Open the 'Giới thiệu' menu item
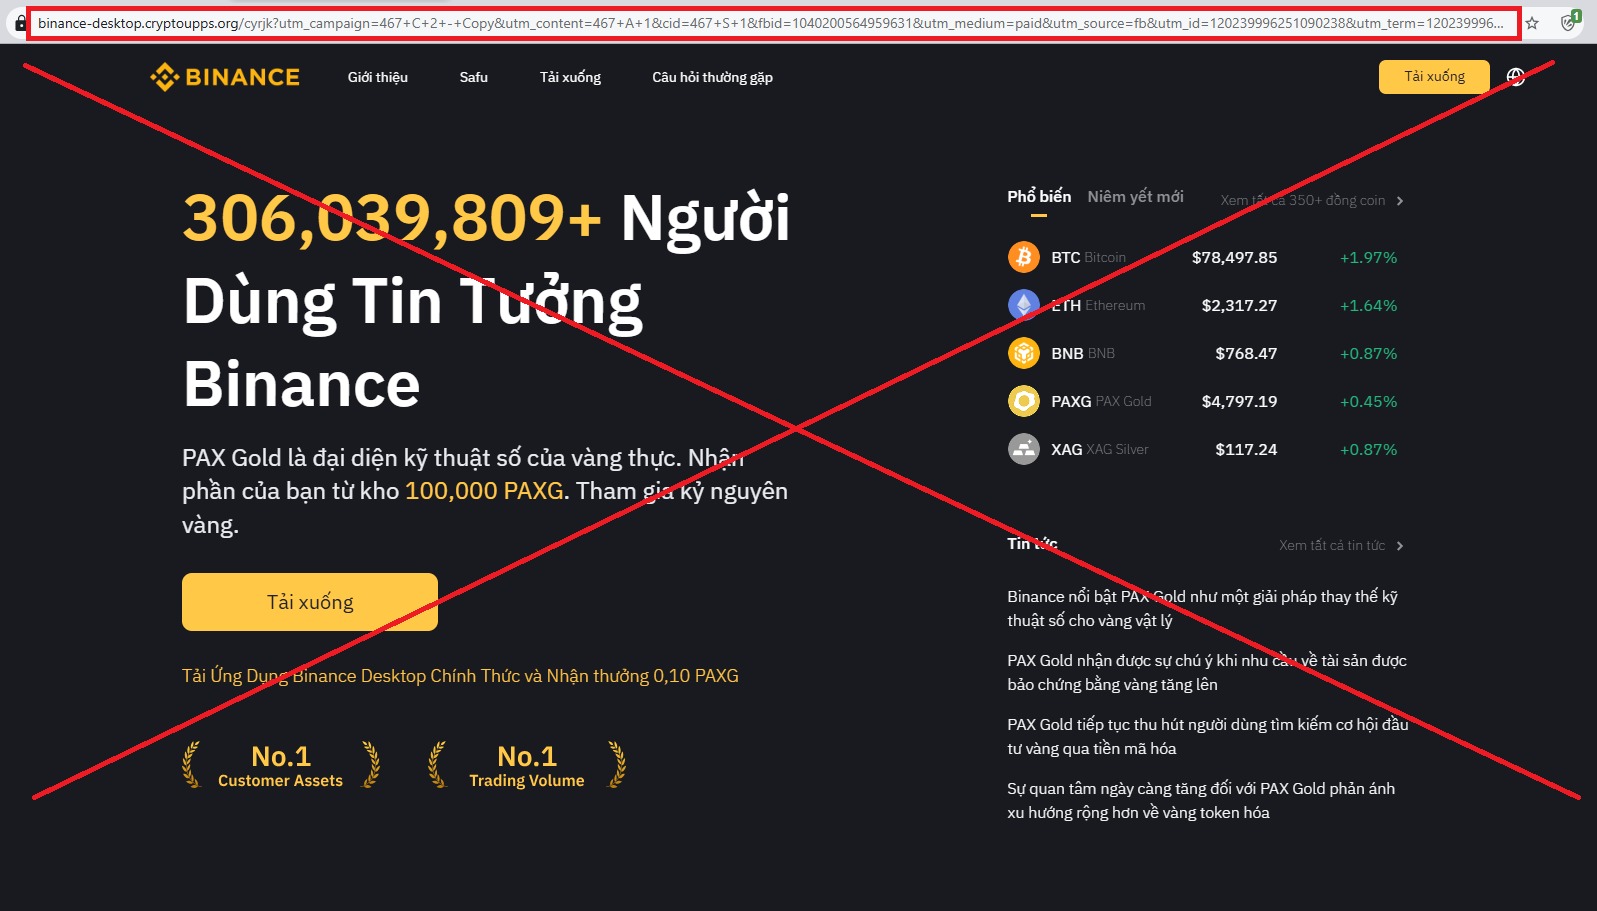This screenshot has width=1597, height=911. (x=377, y=77)
